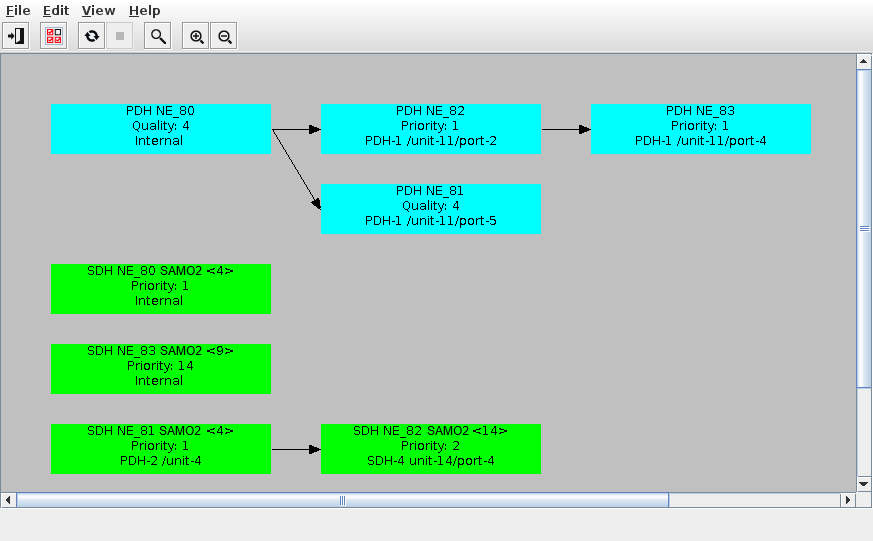This screenshot has width=873, height=541.
Task: Click the magnifier search icon
Action: [157, 36]
